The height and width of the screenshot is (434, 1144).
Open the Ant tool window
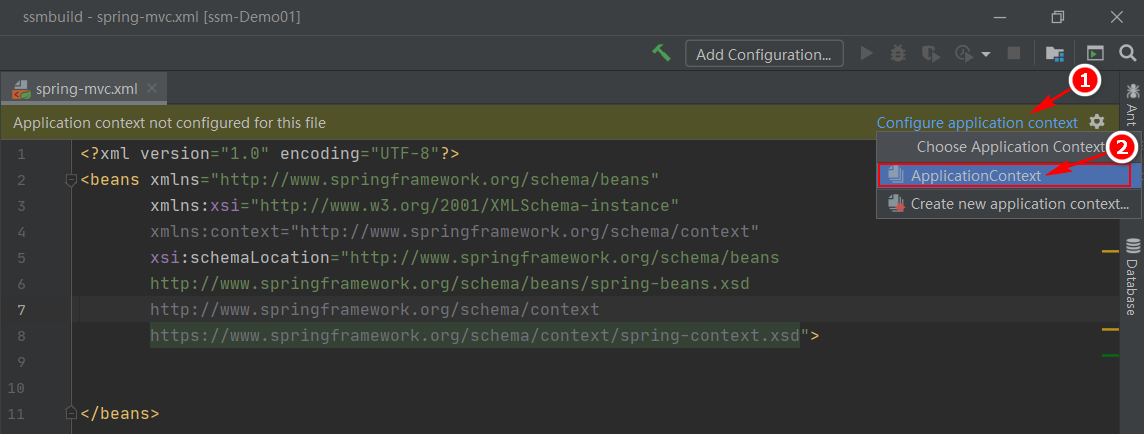click(1132, 104)
